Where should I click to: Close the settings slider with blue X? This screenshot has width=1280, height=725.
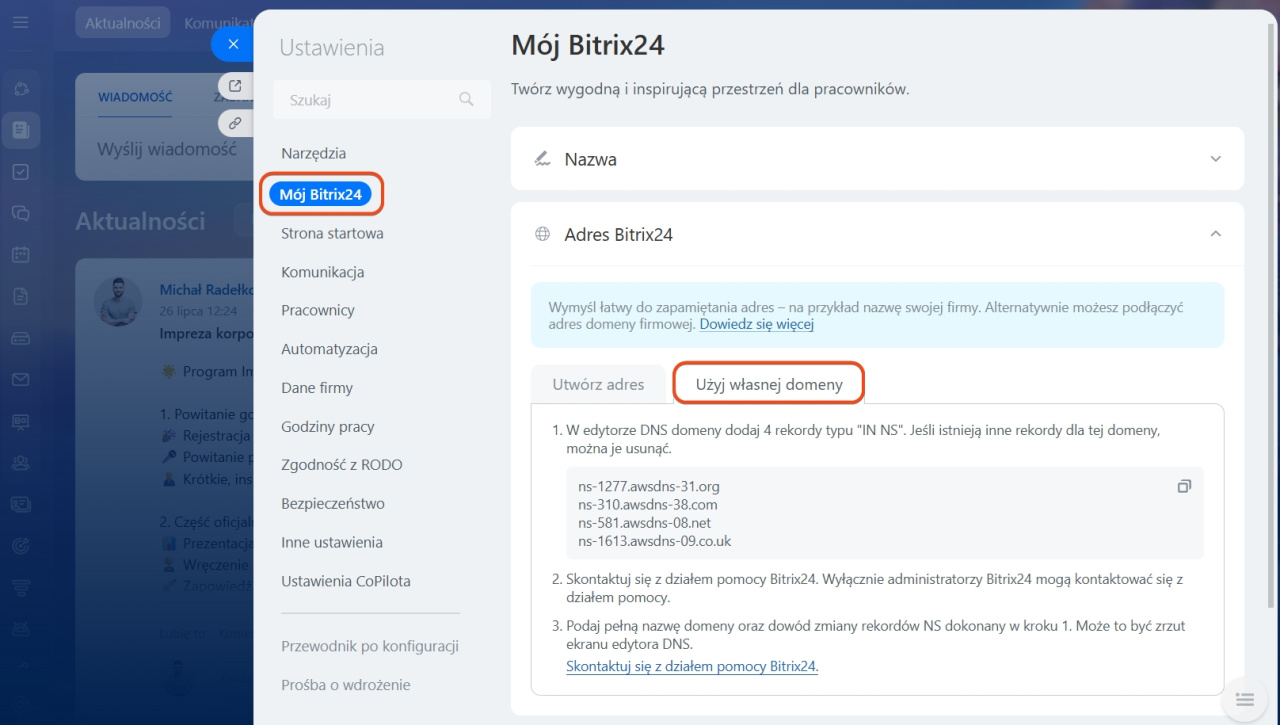click(233, 44)
